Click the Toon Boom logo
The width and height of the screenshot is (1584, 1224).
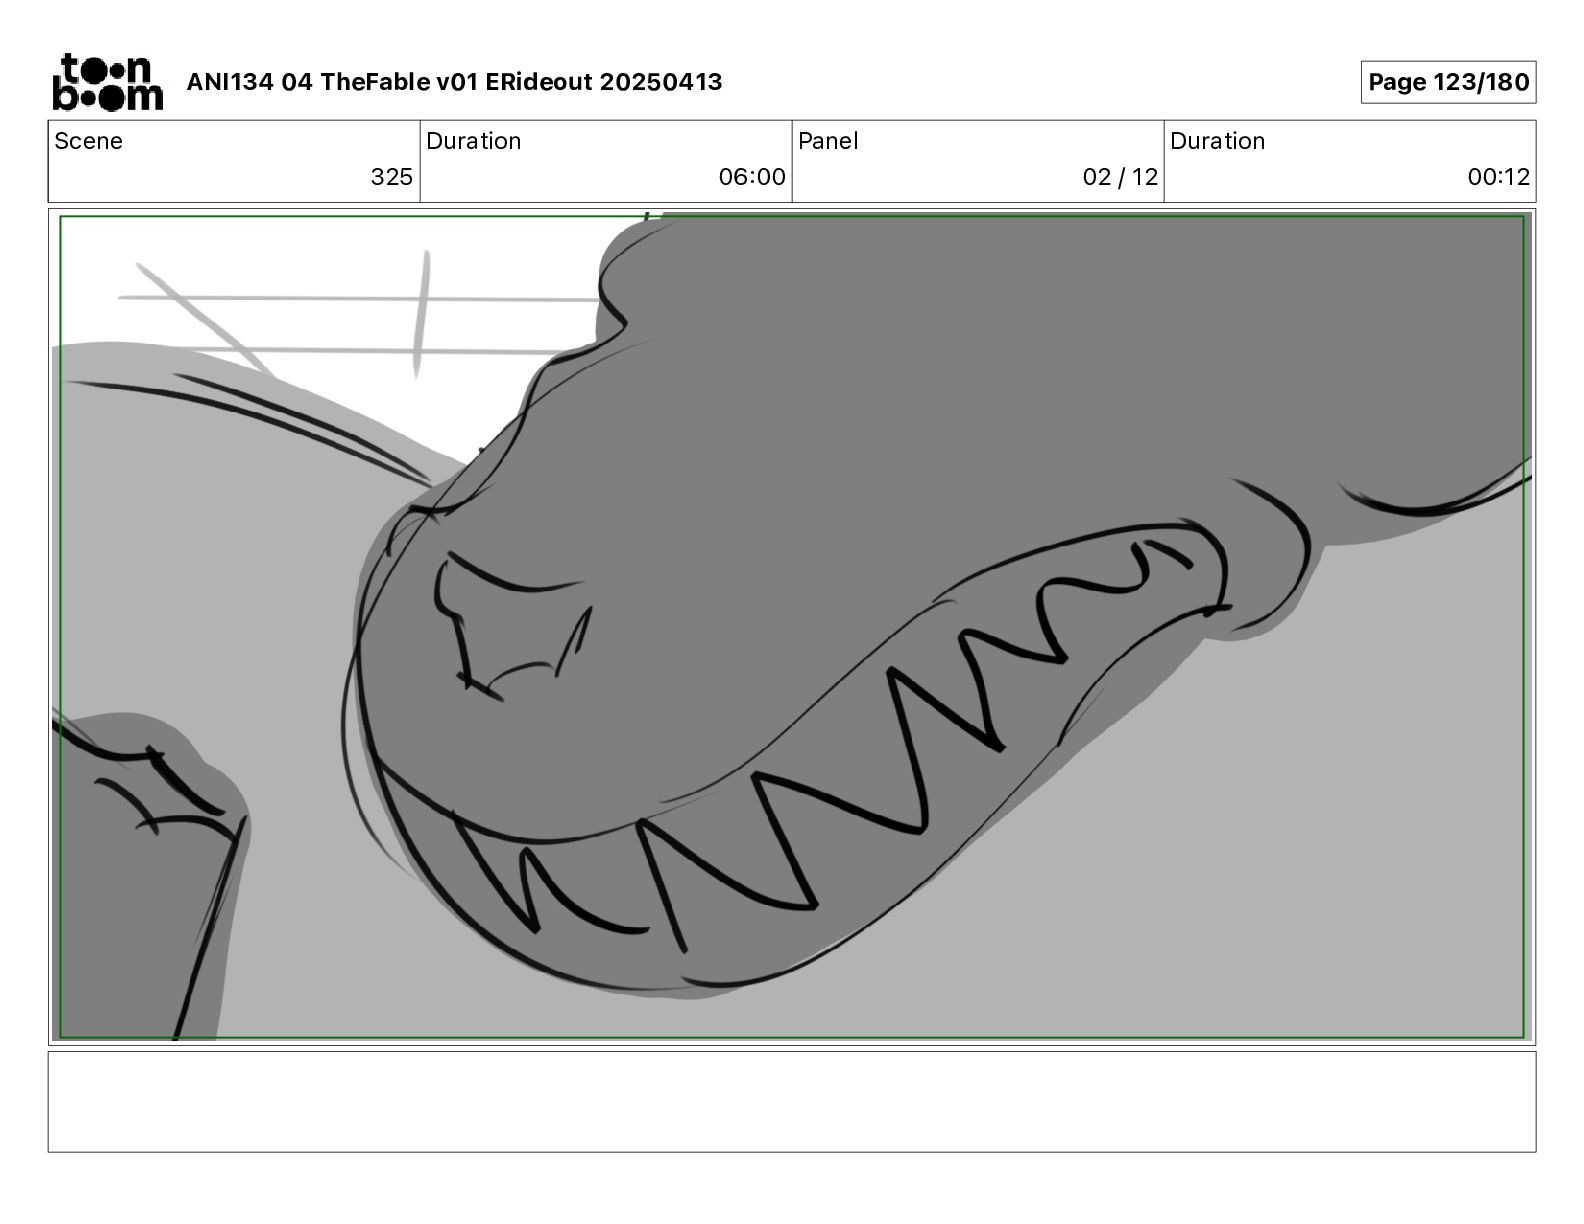point(107,82)
